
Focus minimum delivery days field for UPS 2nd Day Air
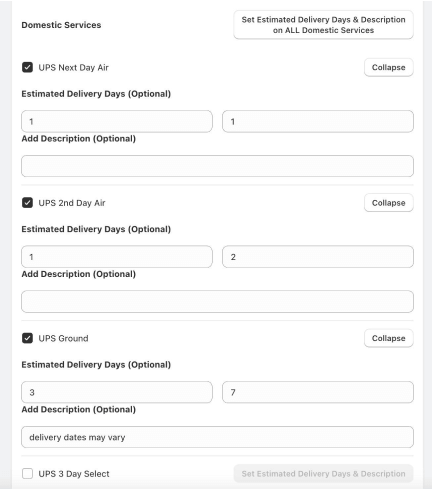(x=117, y=257)
